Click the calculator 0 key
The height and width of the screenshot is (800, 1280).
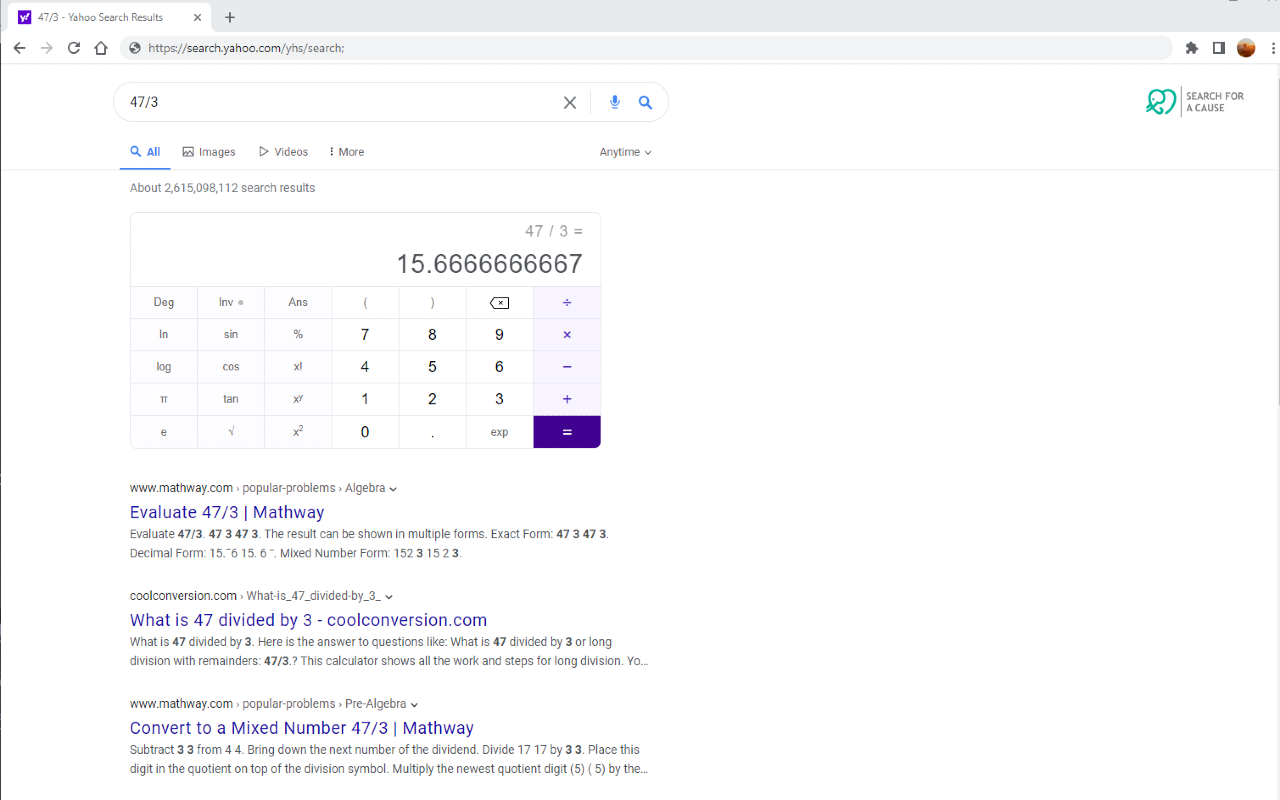click(365, 432)
